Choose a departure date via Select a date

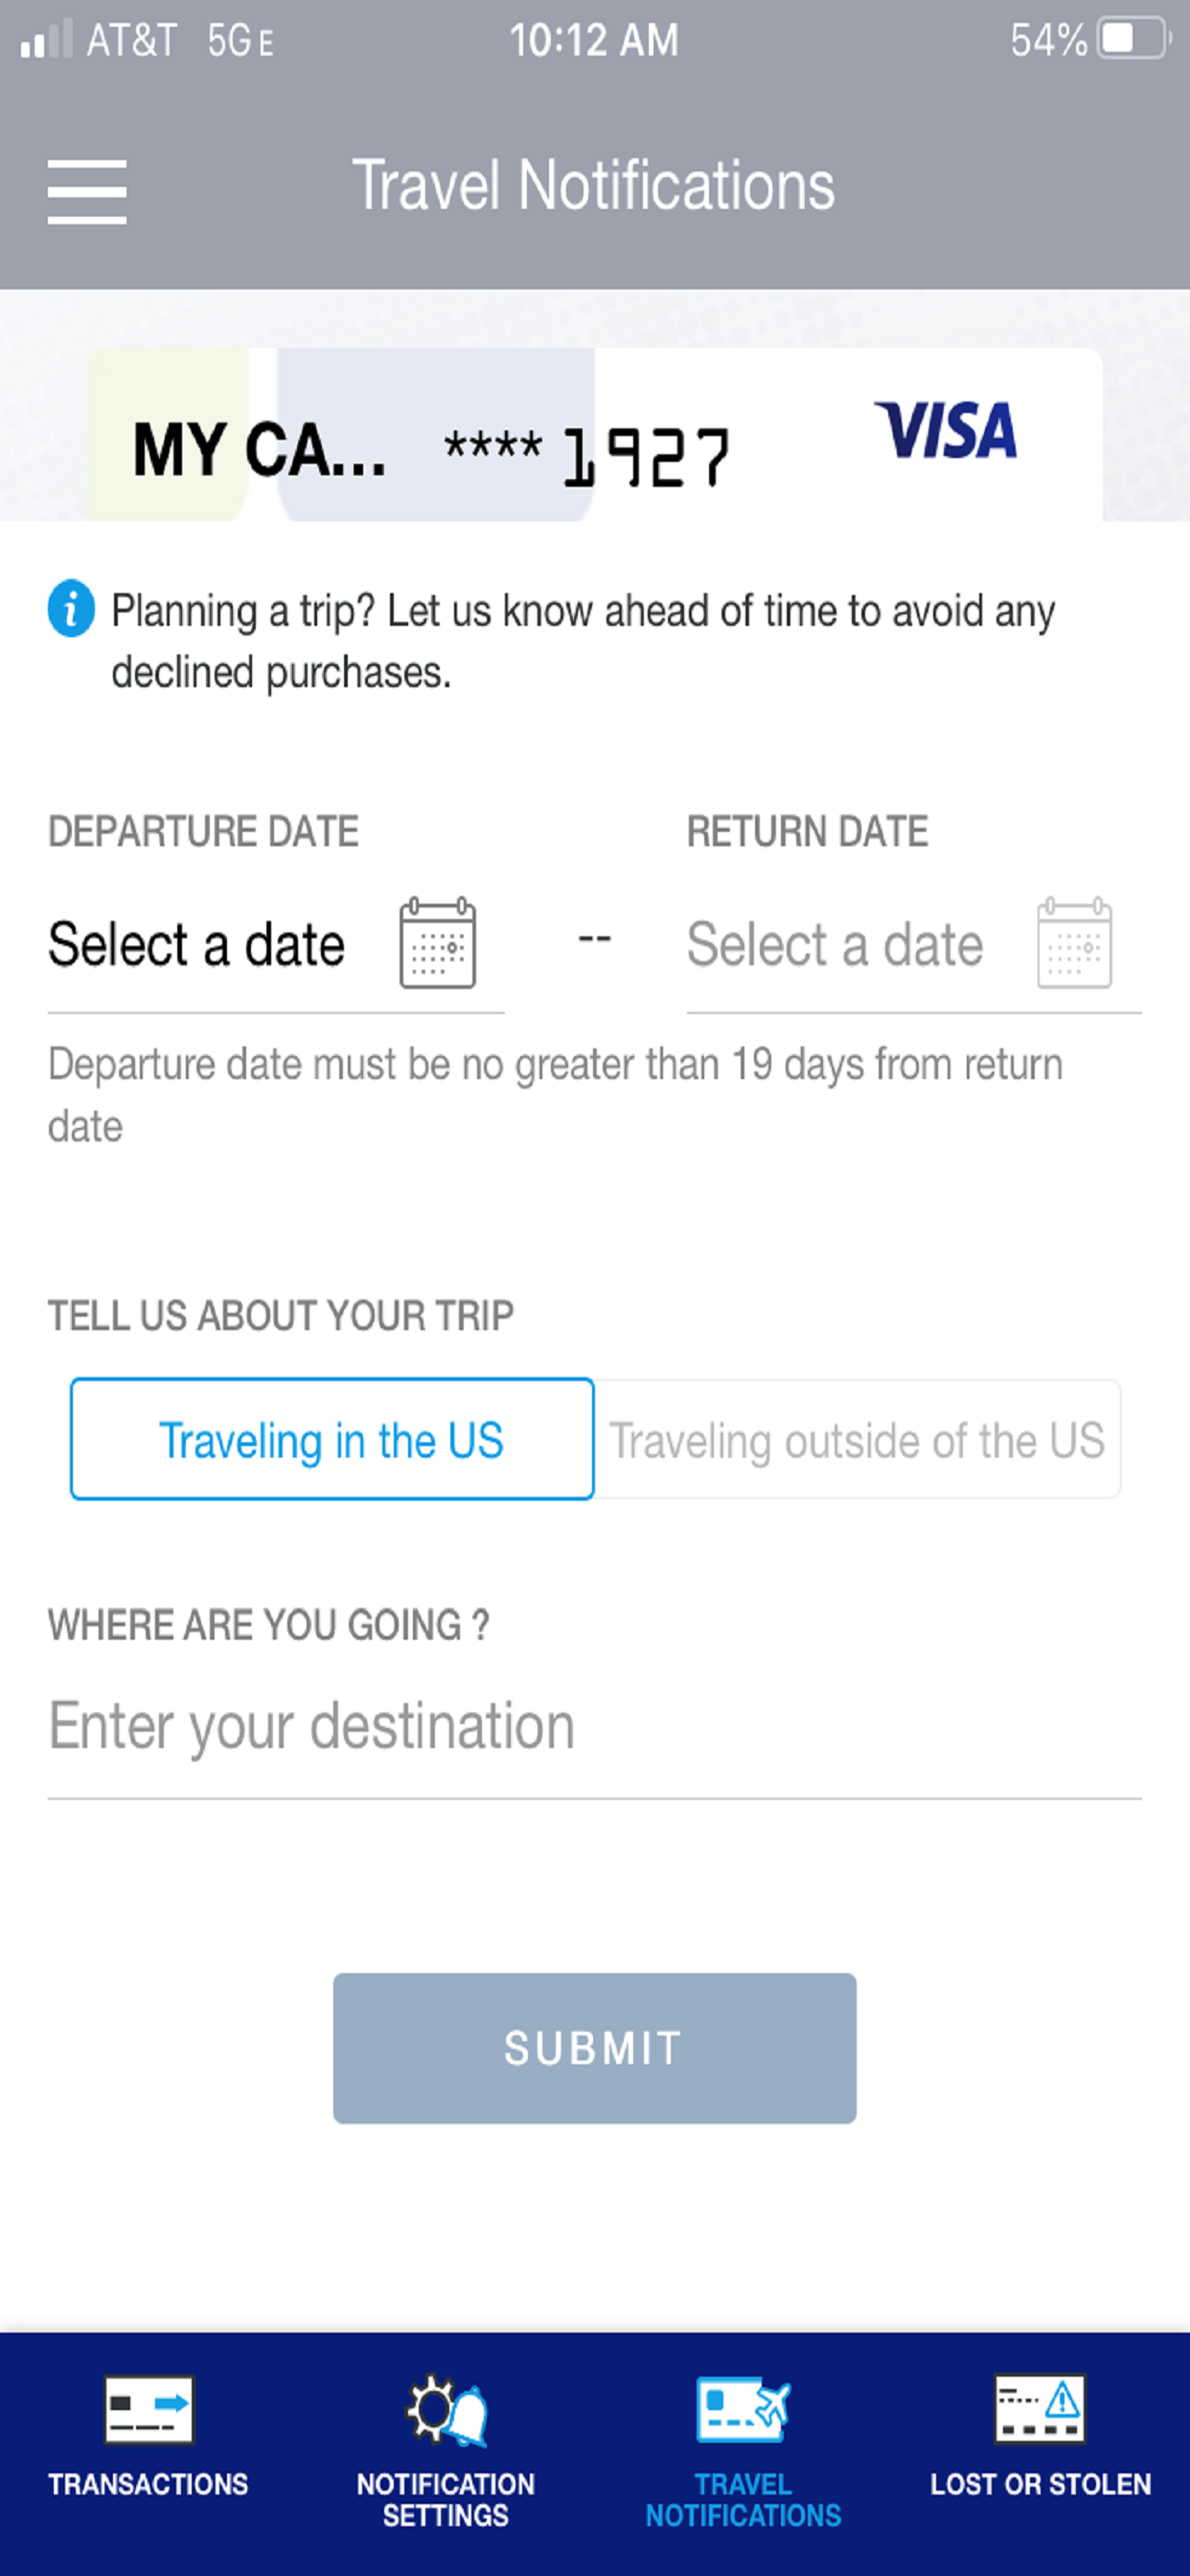point(197,945)
